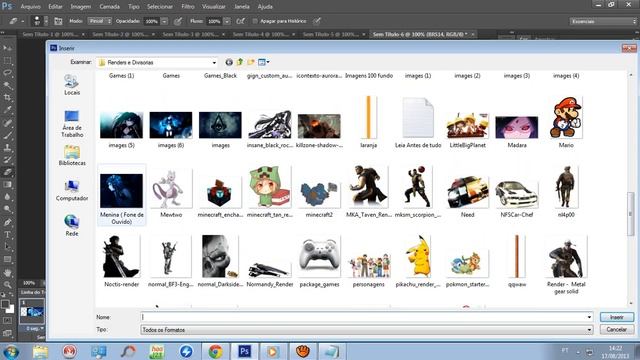Click the foreground color swatch
This screenshot has width=640, height=360.
pos(5,304)
